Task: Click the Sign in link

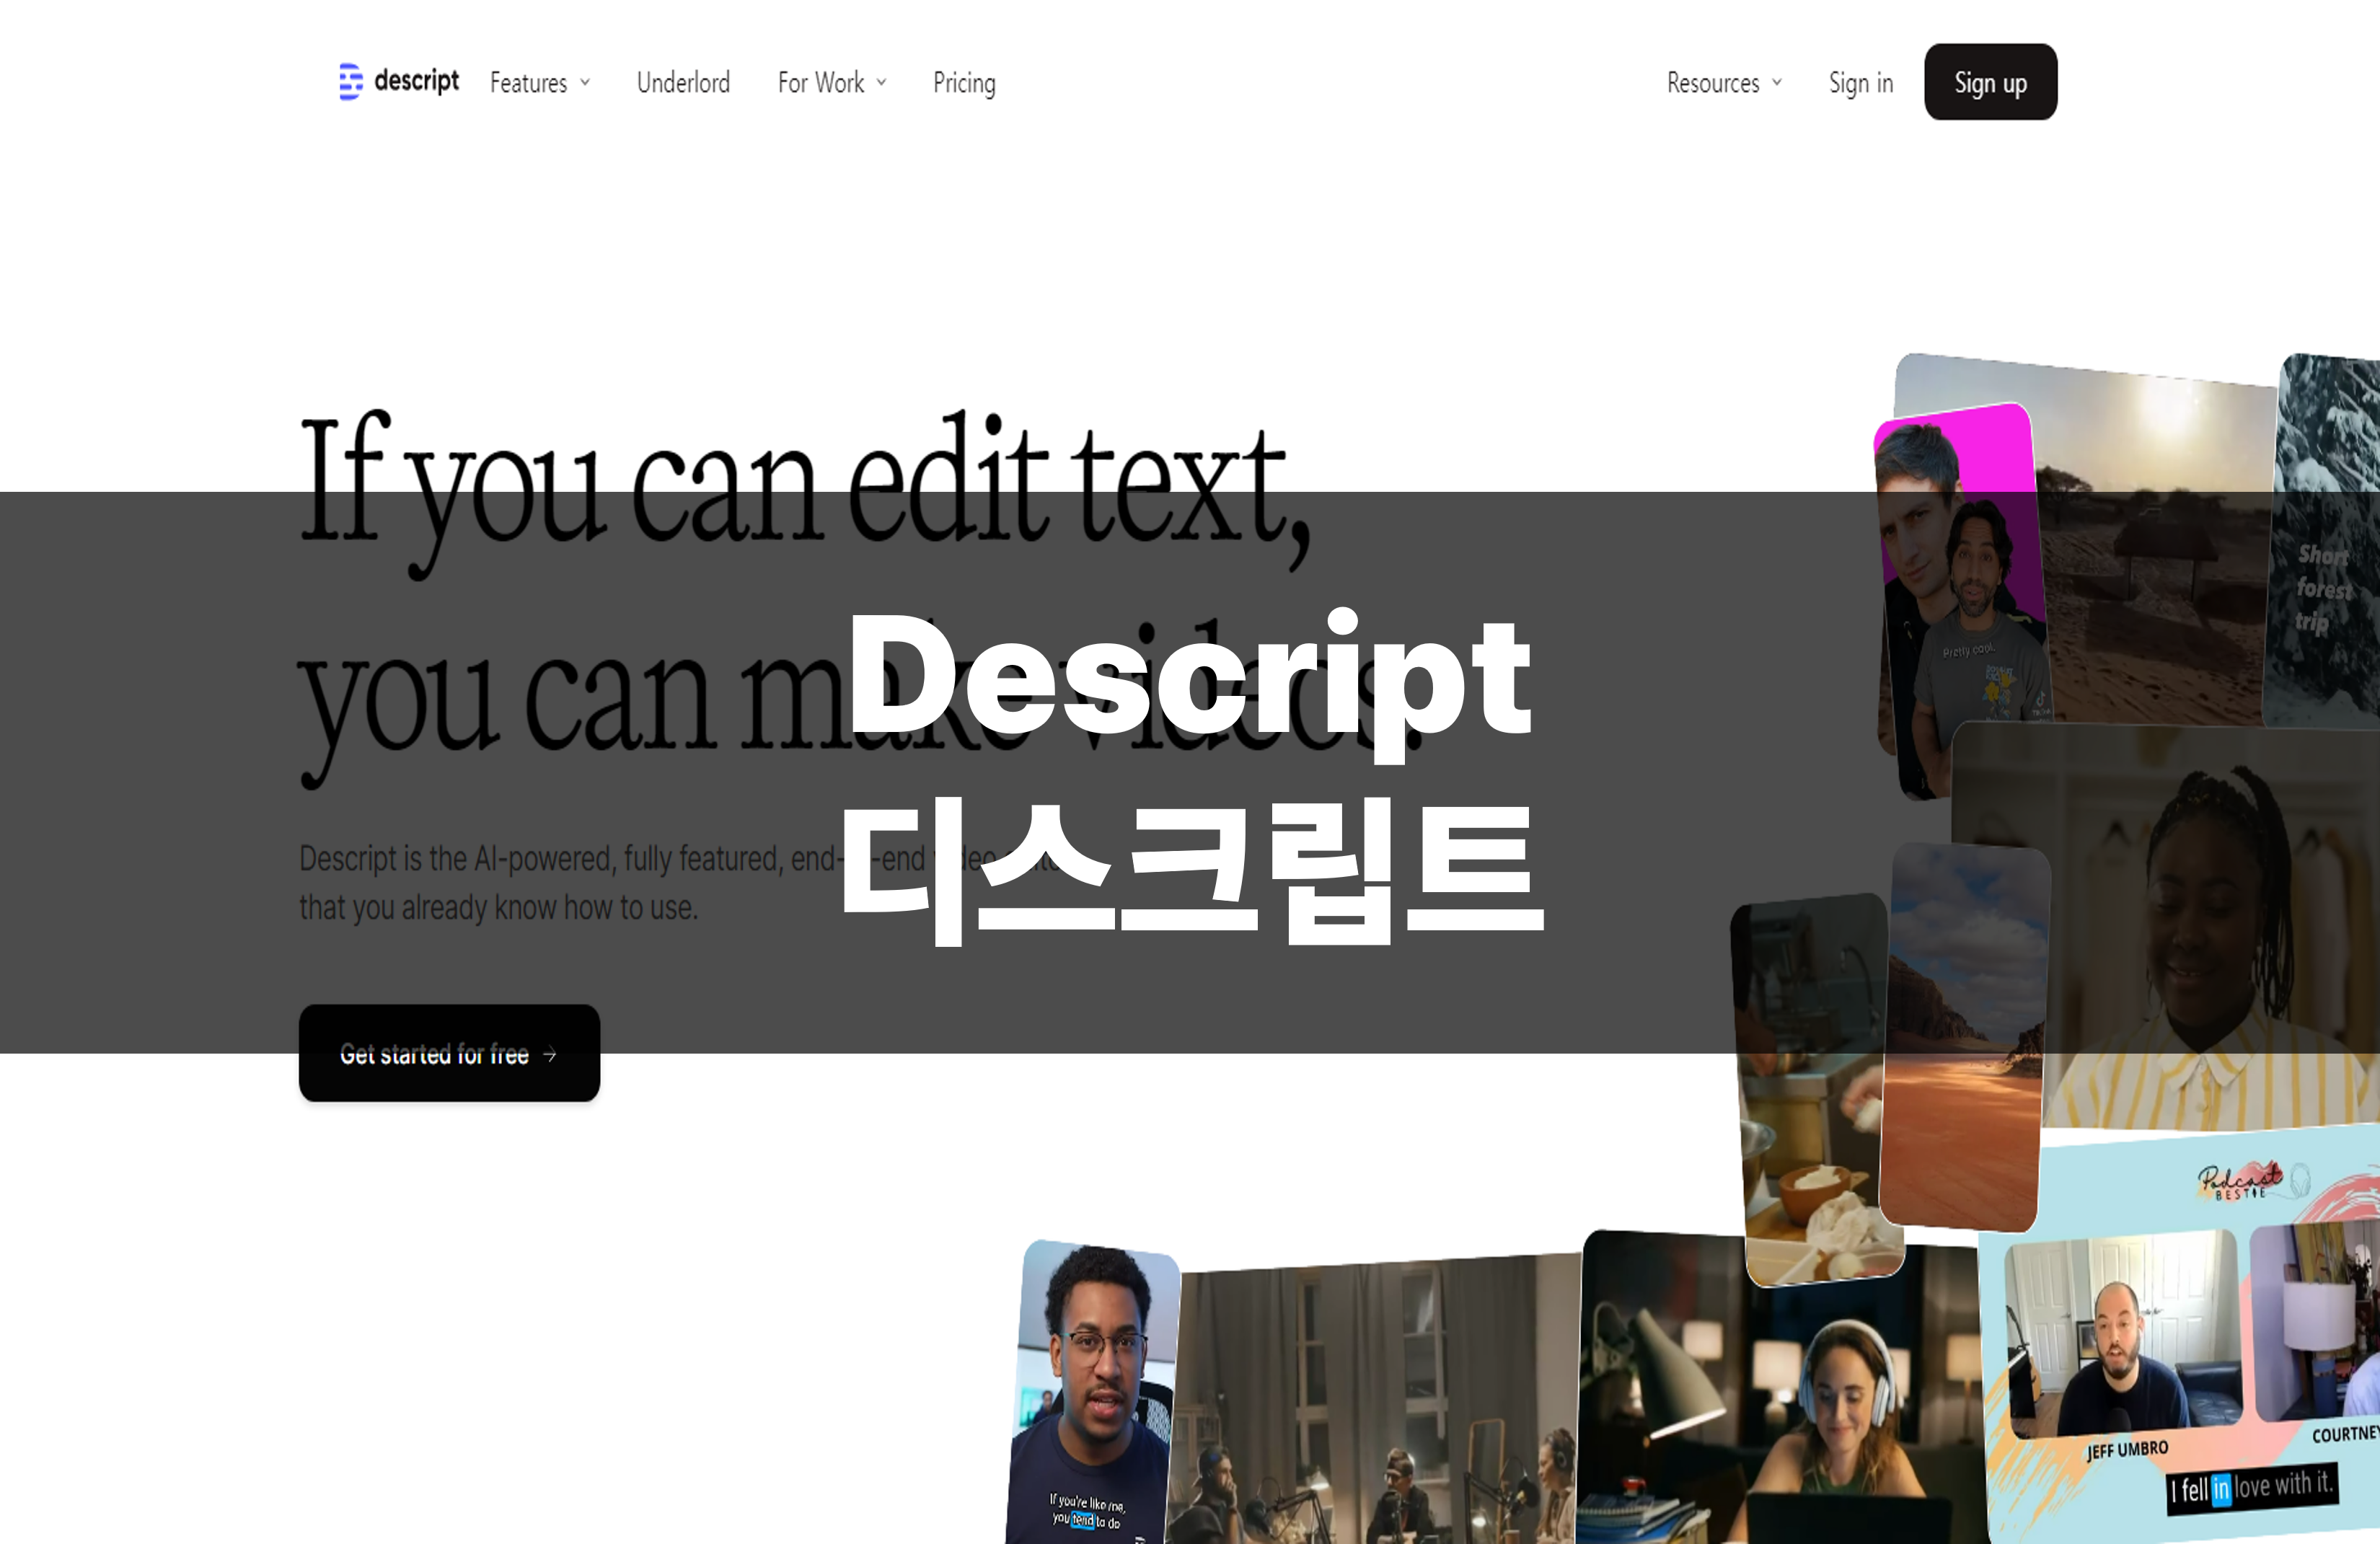Action: pyautogui.click(x=1861, y=83)
